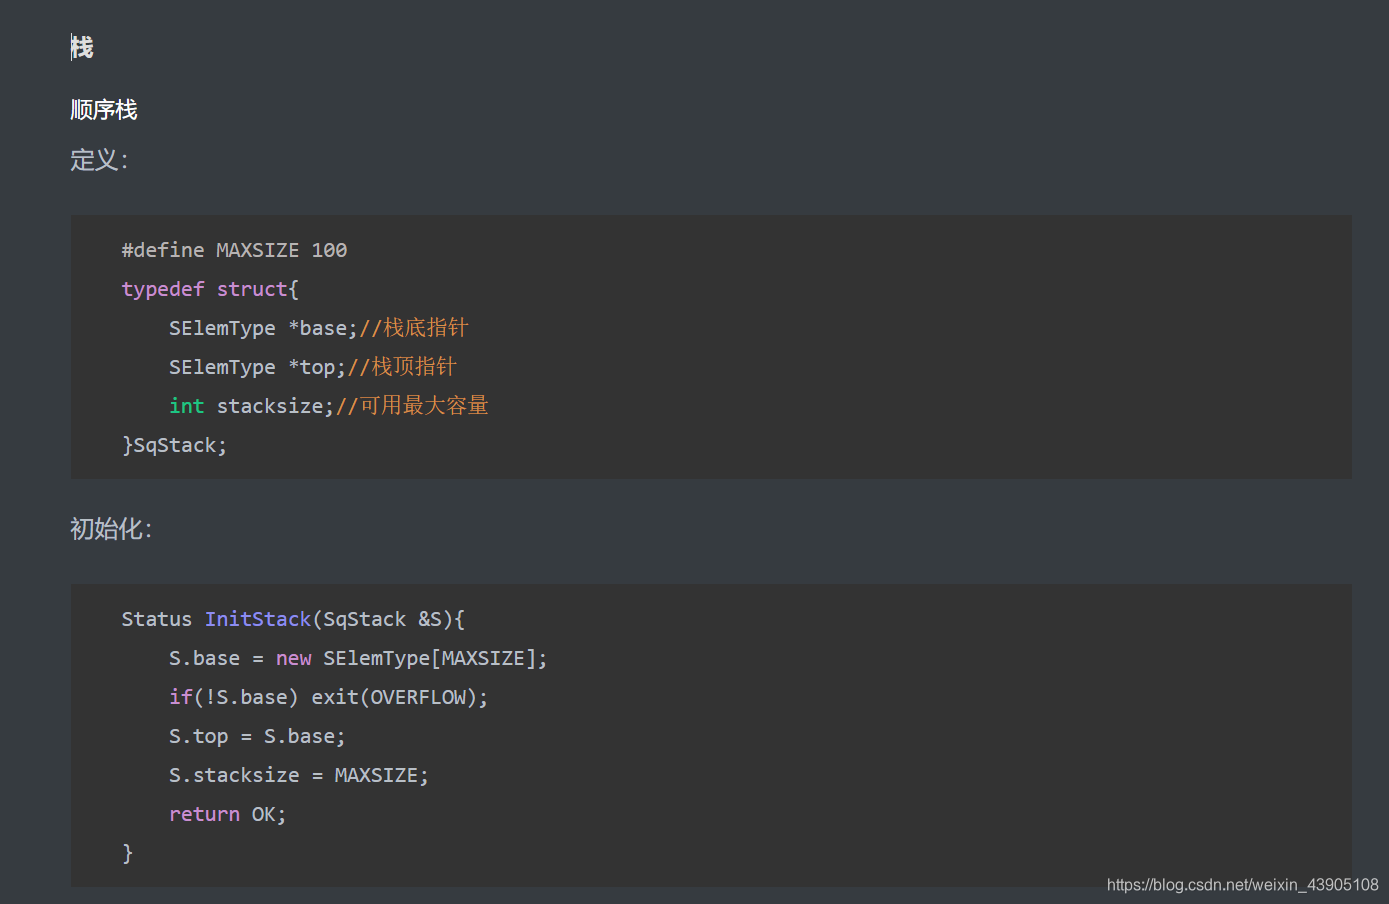
Task: Click the declaration 'SElemType *top;'
Action: tap(258, 367)
